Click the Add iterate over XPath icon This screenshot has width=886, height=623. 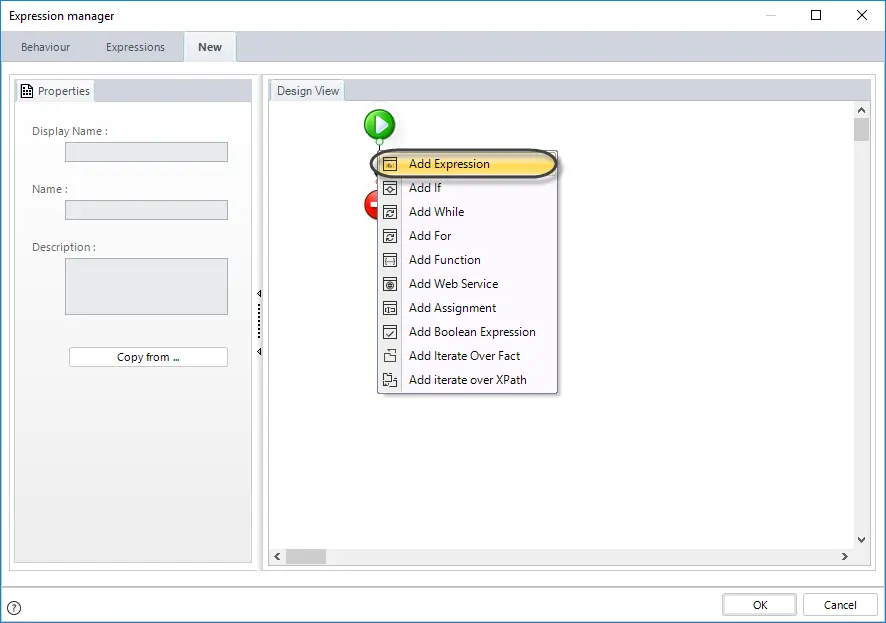390,380
